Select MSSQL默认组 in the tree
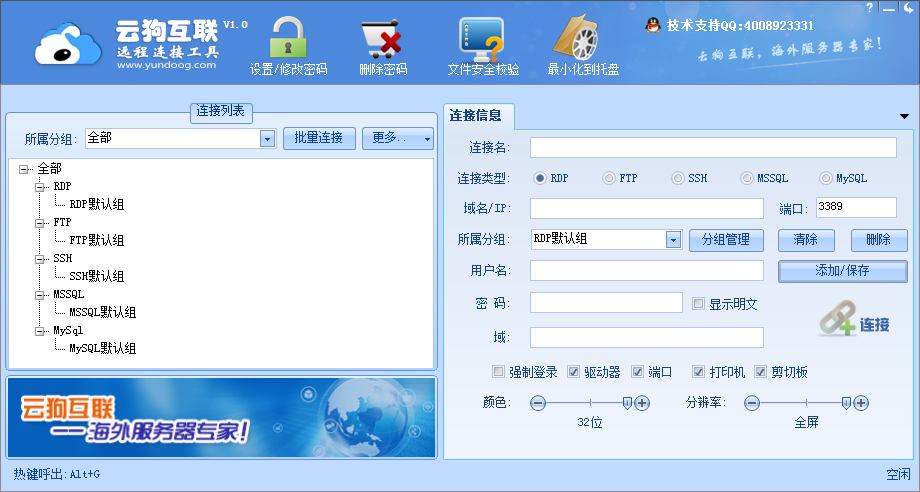The width and height of the screenshot is (920, 492). pyautogui.click(x=102, y=312)
